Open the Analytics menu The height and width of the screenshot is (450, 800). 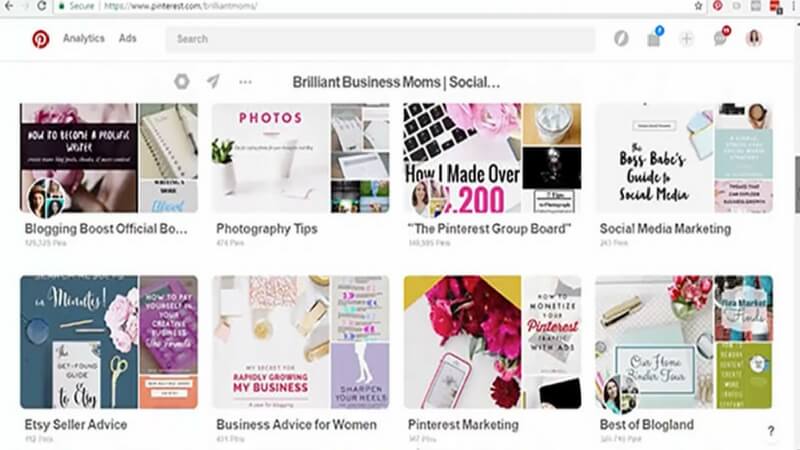click(83, 39)
